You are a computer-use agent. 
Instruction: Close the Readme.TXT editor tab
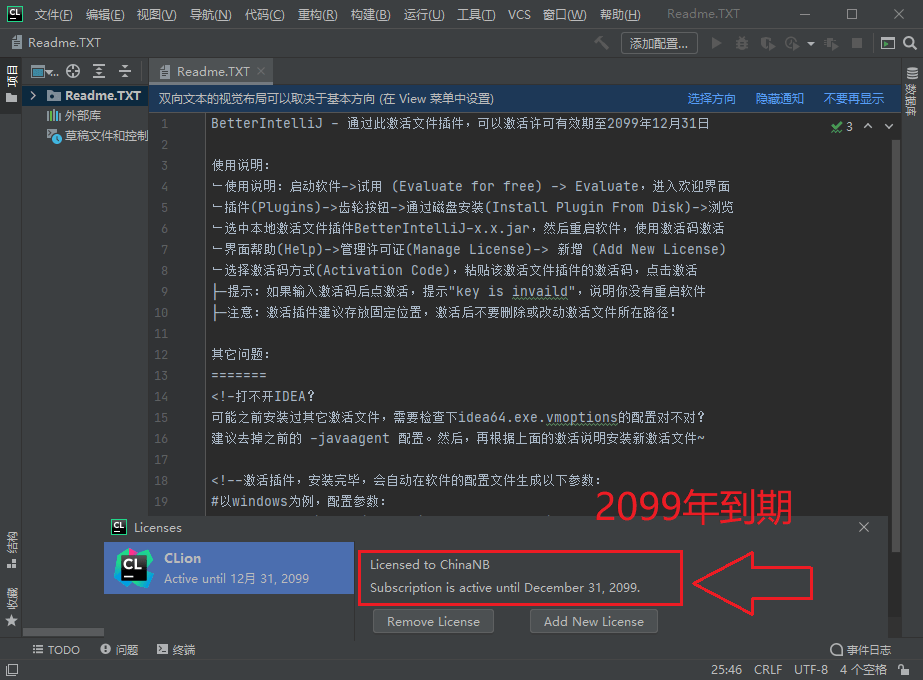click(x=261, y=71)
